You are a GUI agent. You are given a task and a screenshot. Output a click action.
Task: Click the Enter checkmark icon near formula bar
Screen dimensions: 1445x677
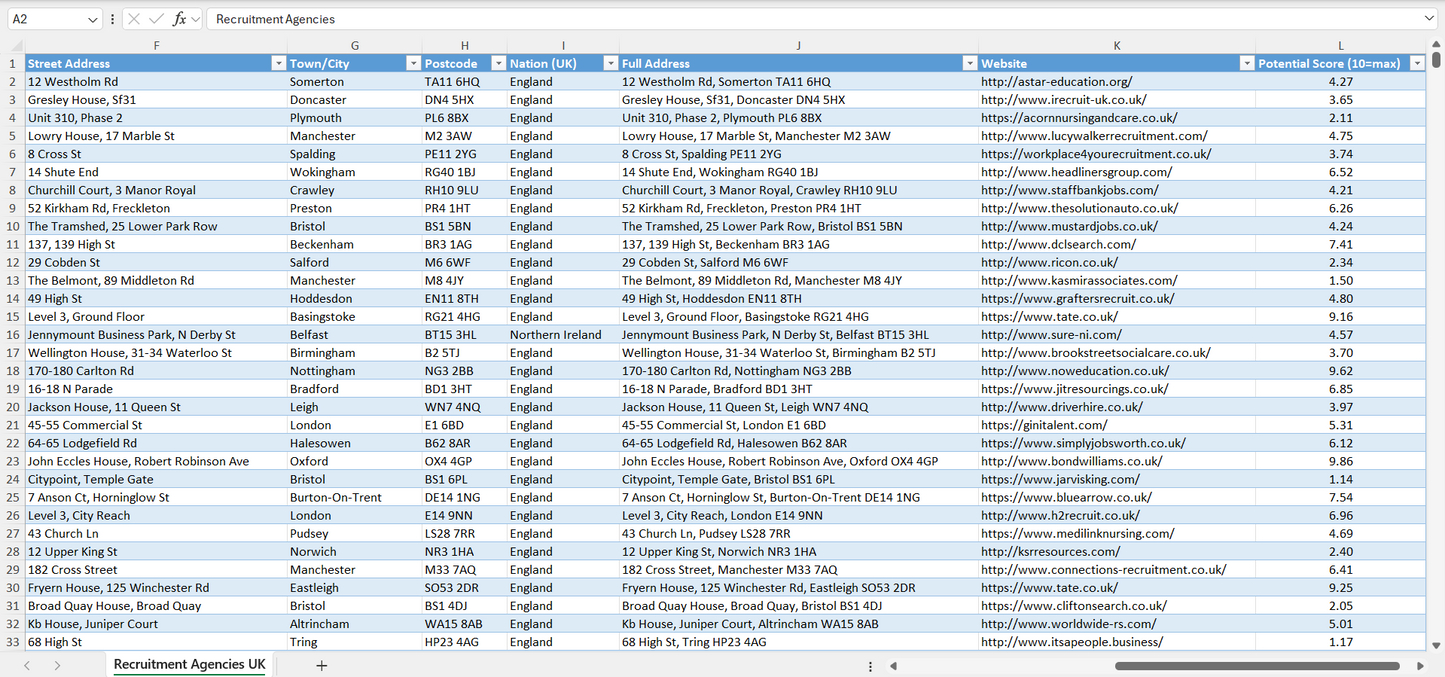[x=158, y=18]
